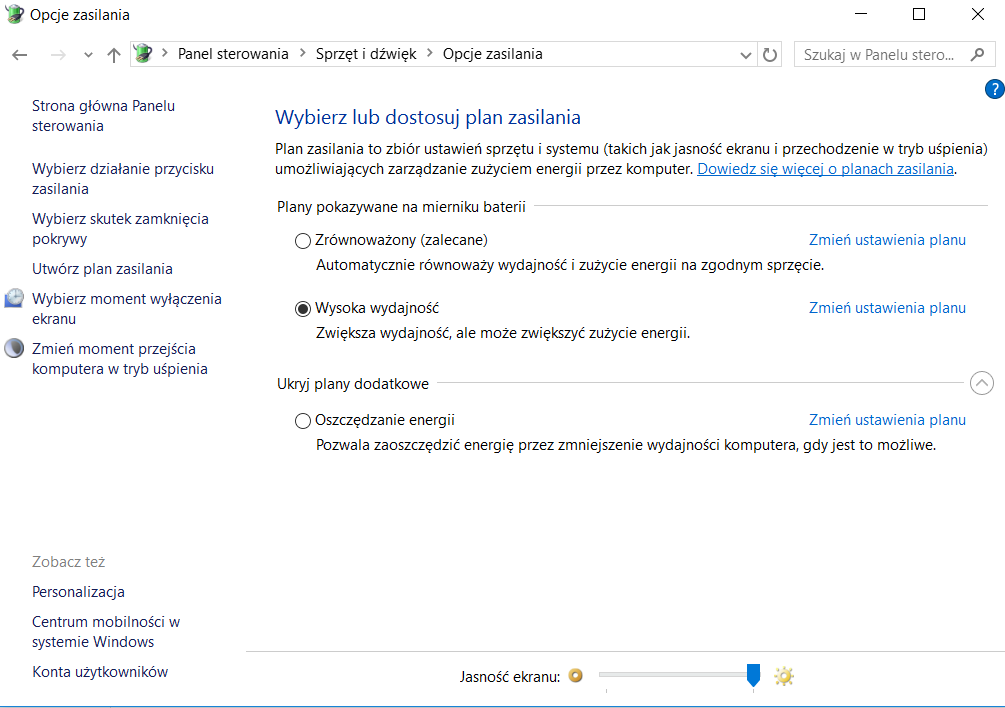Click the sun brightness icon
This screenshot has height=708, width=1005.
point(784,676)
